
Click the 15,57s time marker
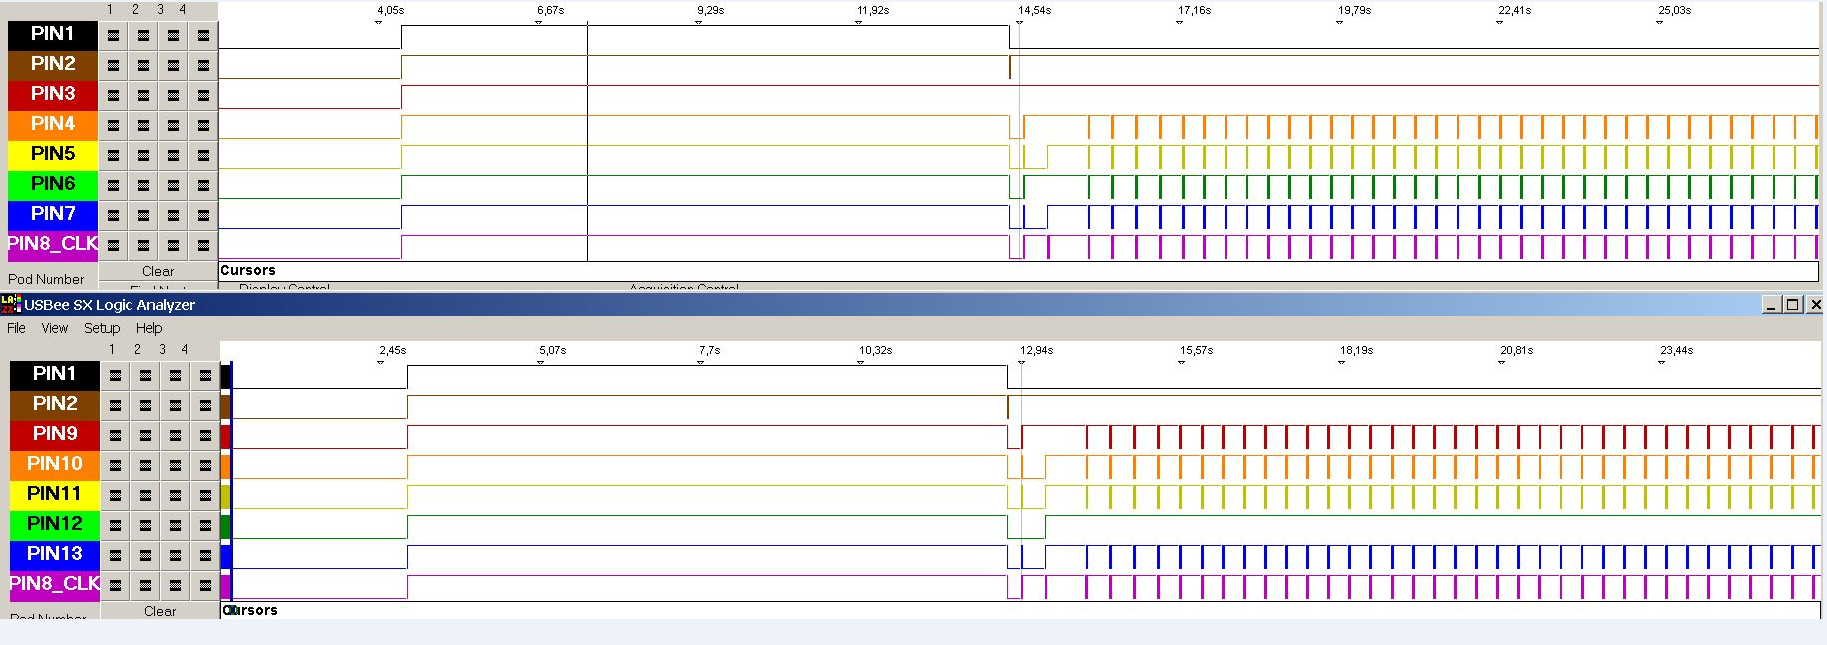1196,351
